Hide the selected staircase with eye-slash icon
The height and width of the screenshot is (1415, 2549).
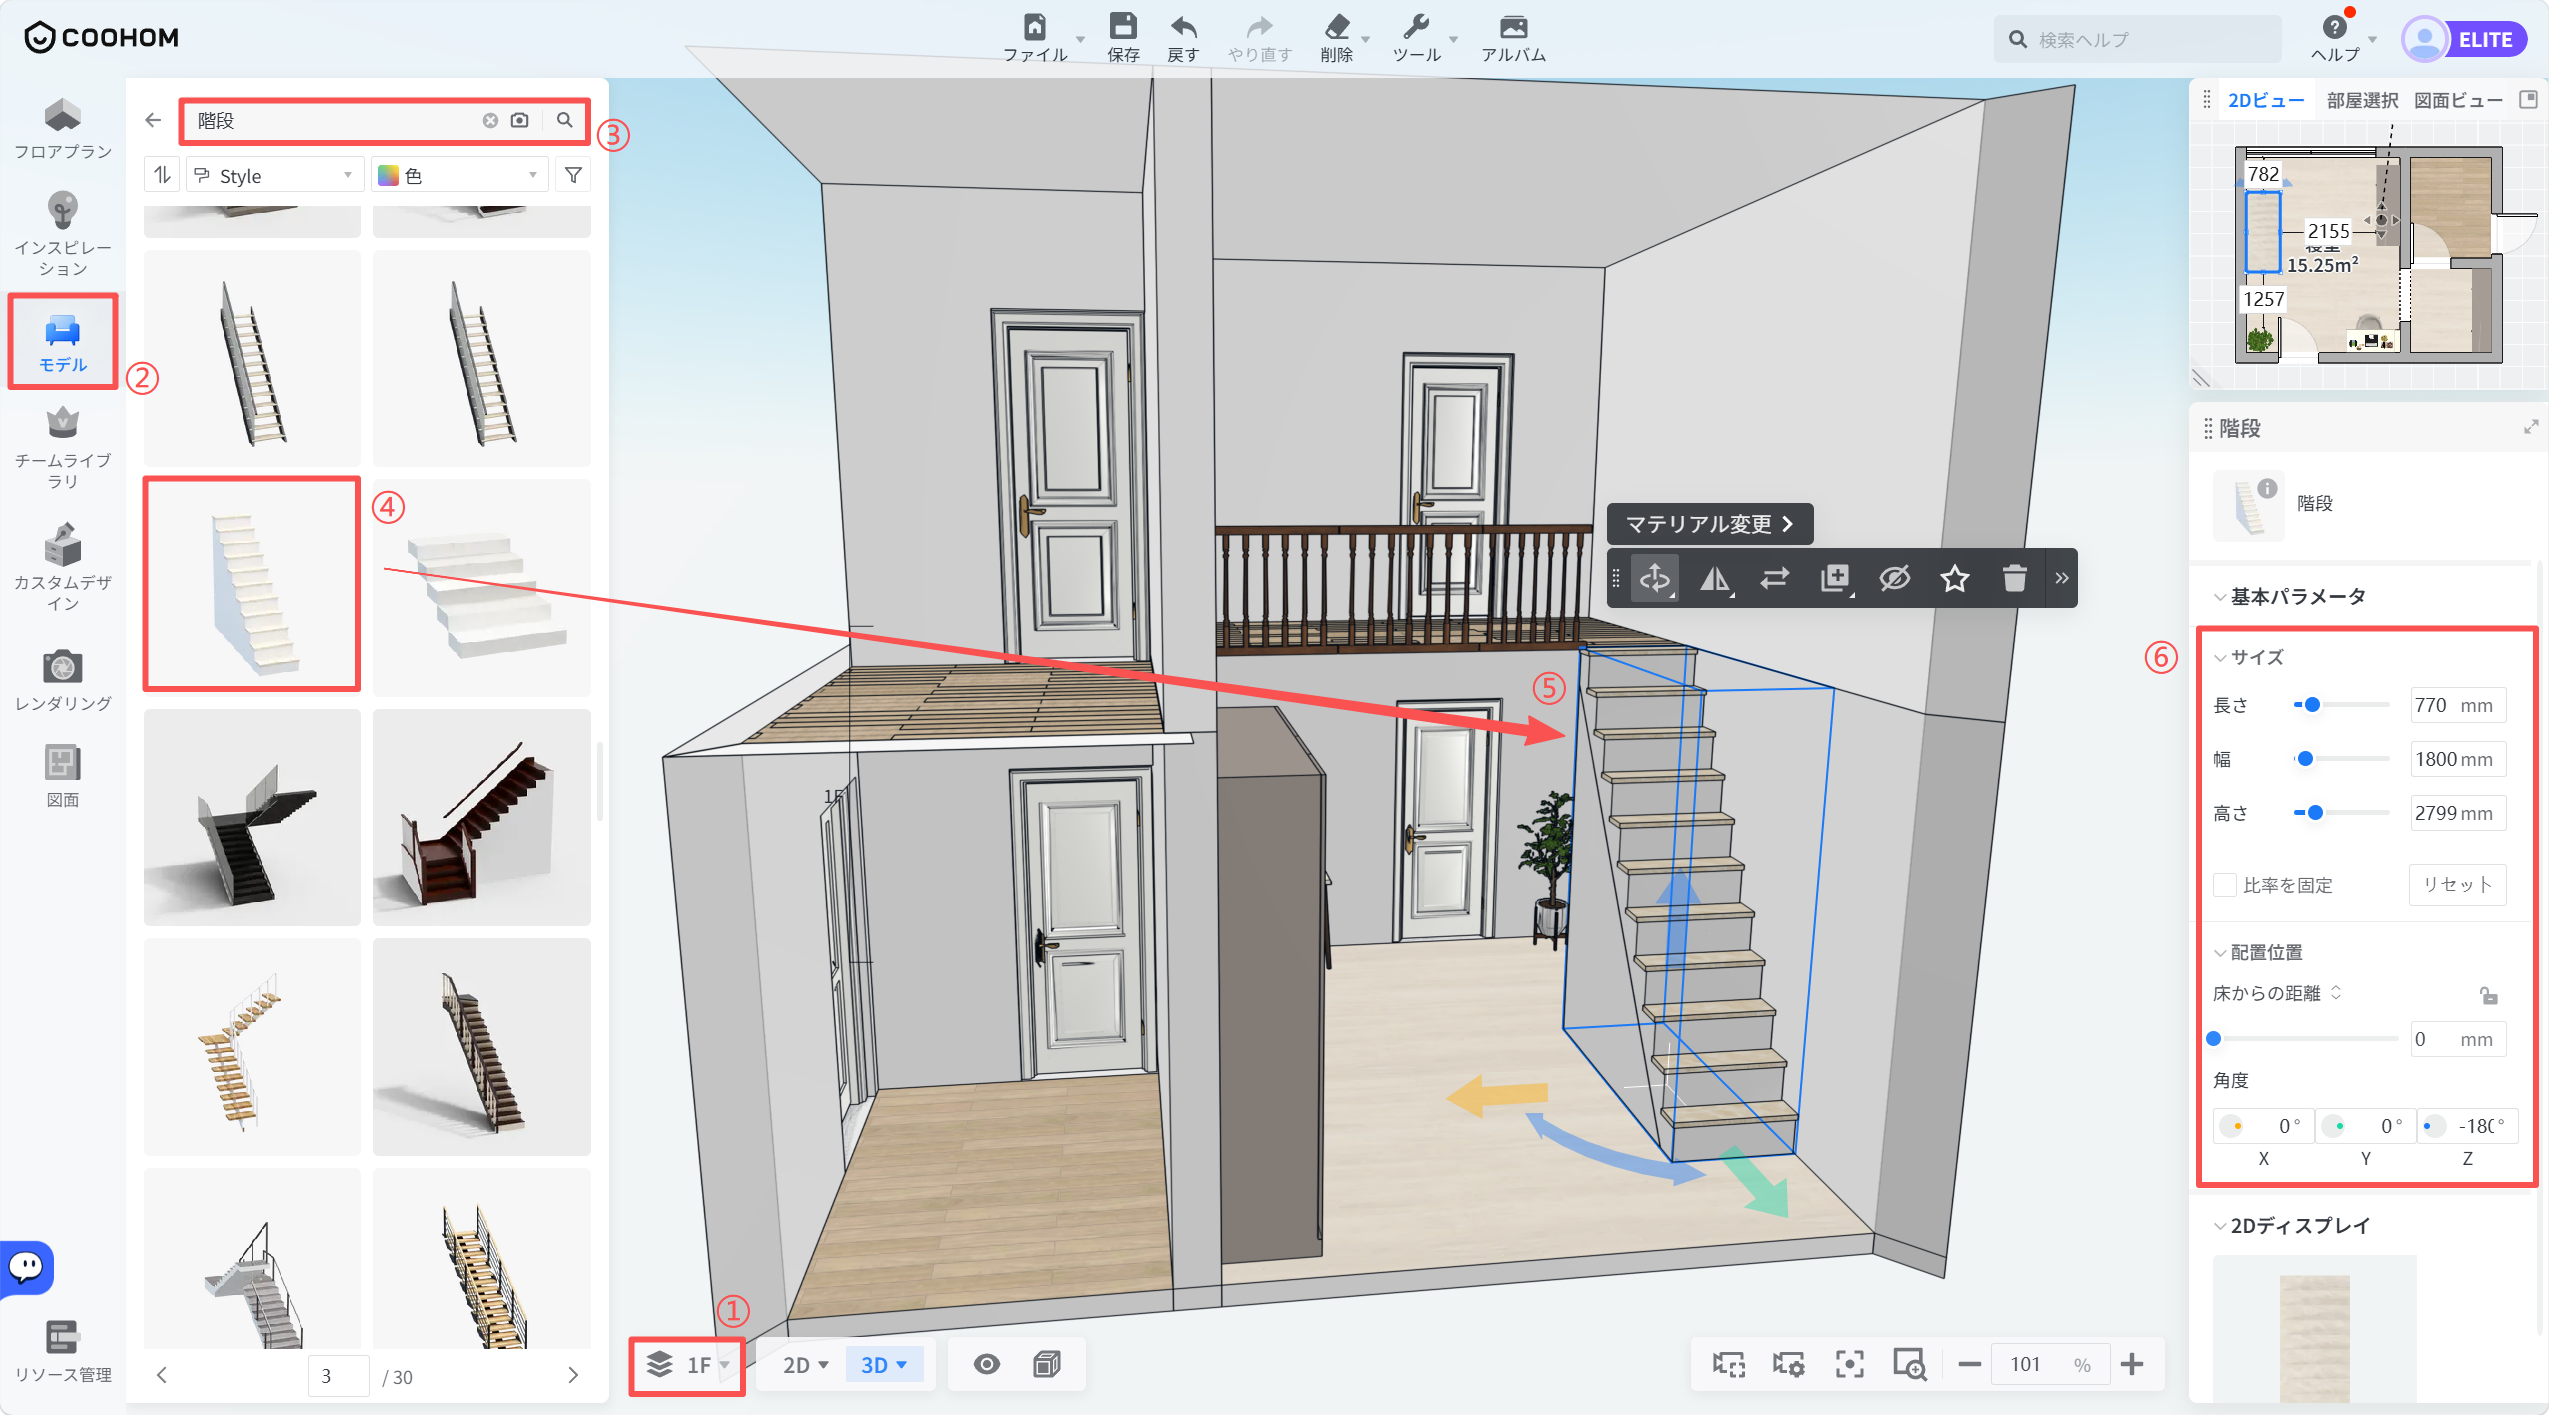1895,578
